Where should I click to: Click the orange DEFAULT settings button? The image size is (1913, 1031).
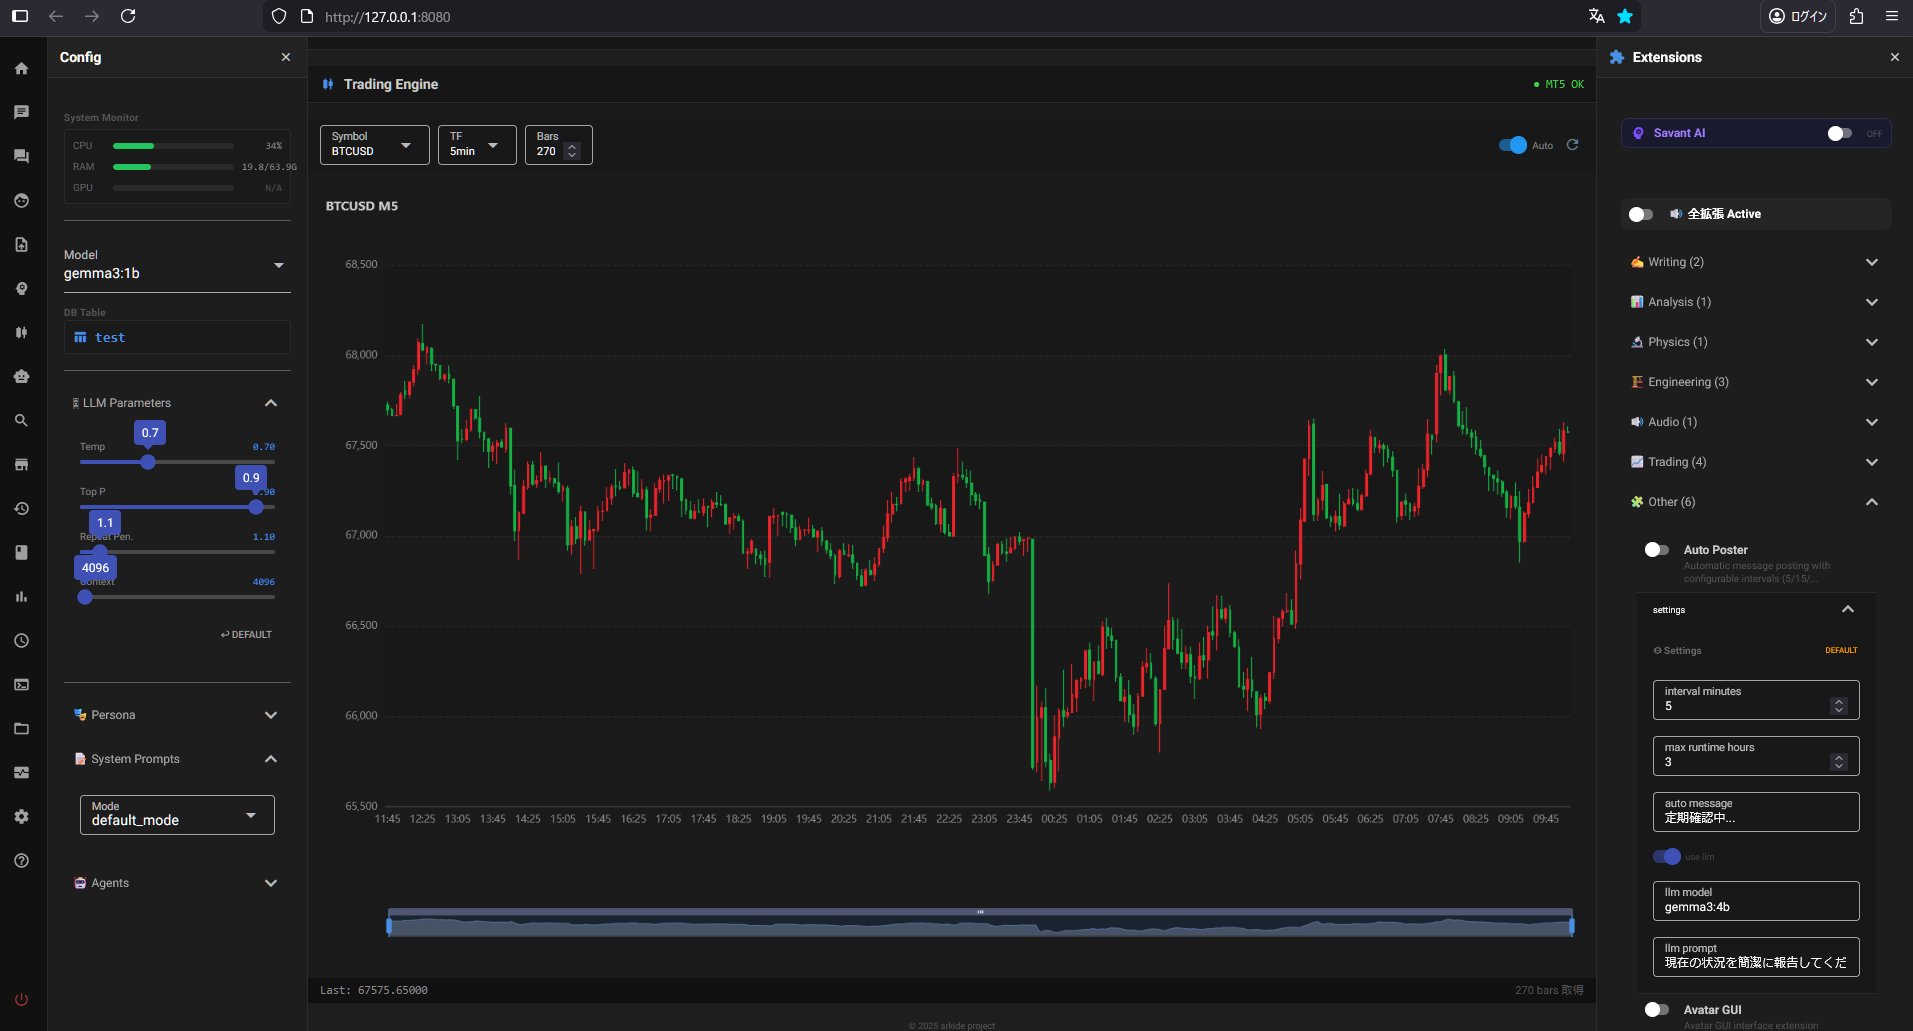pyautogui.click(x=1841, y=650)
